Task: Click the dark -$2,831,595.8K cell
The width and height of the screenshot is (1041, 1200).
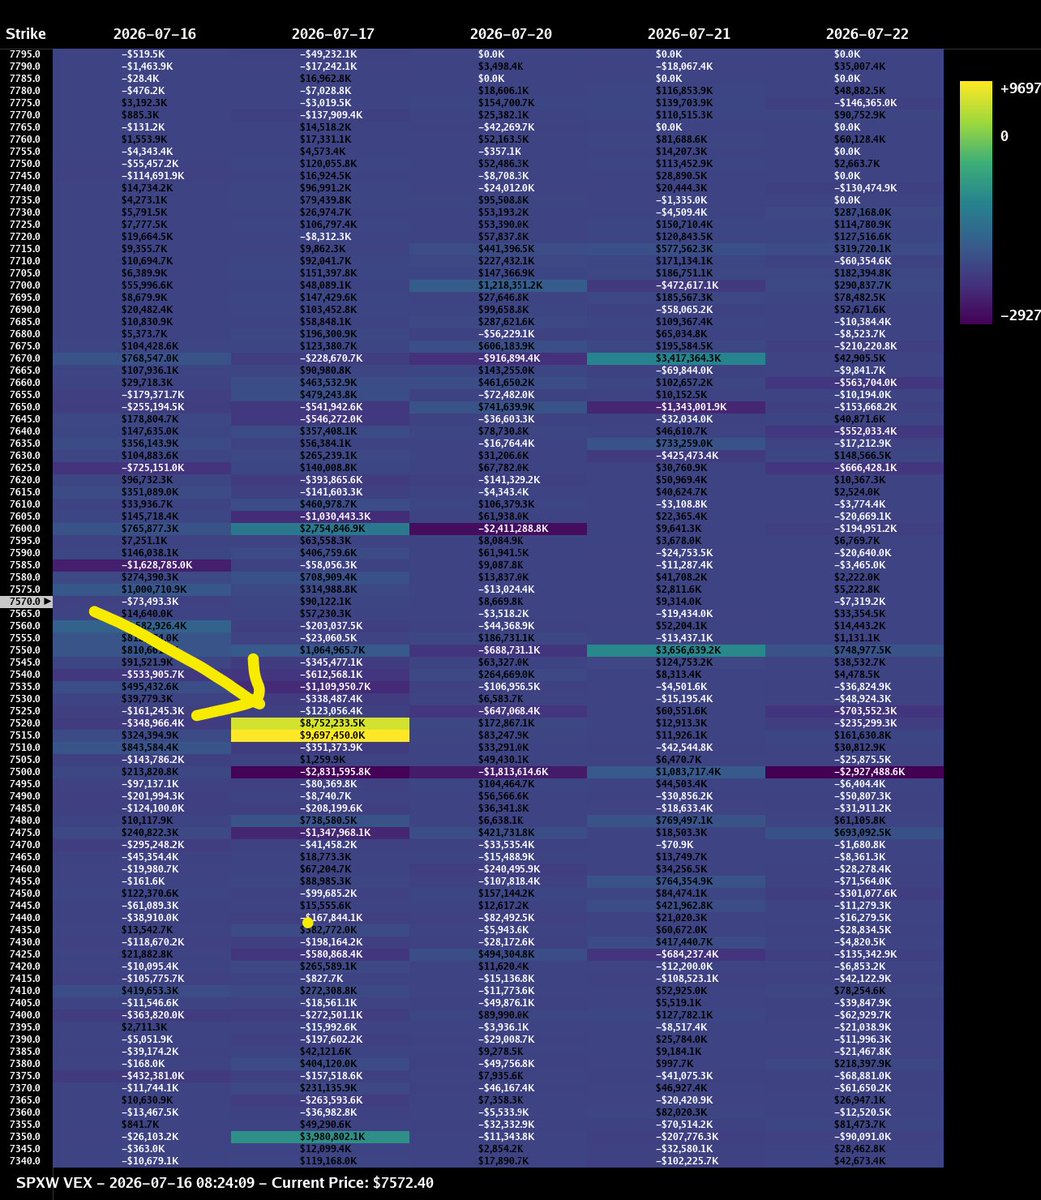Action: pos(320,772)
